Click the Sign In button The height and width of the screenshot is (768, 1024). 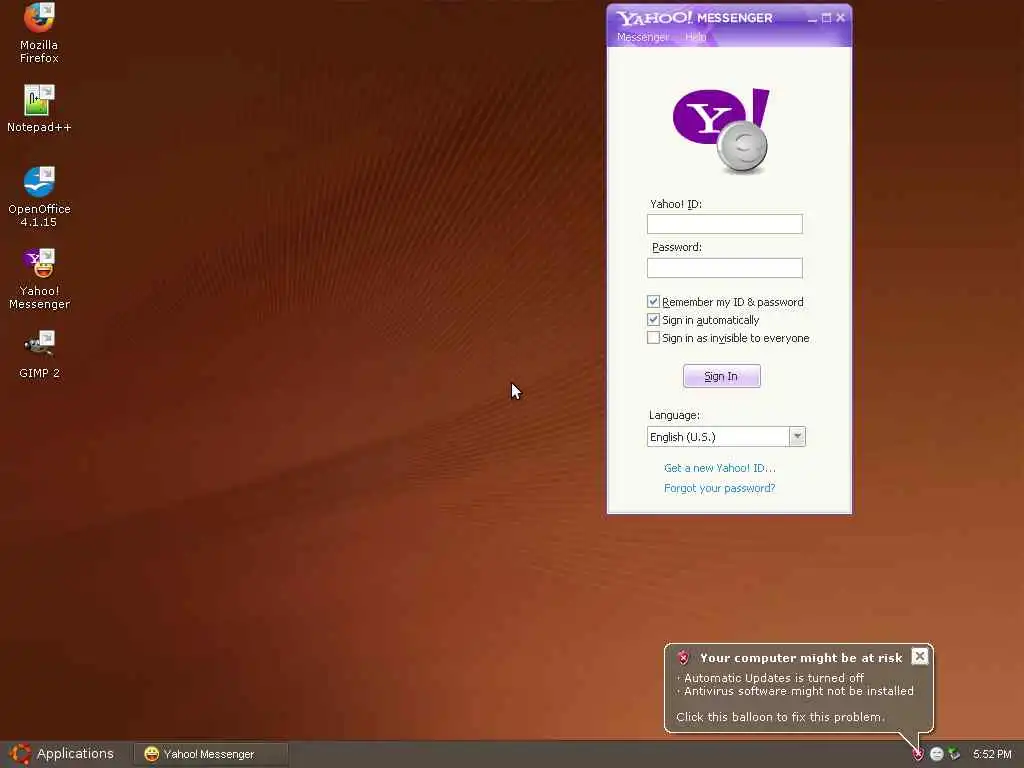click(722, 376)
